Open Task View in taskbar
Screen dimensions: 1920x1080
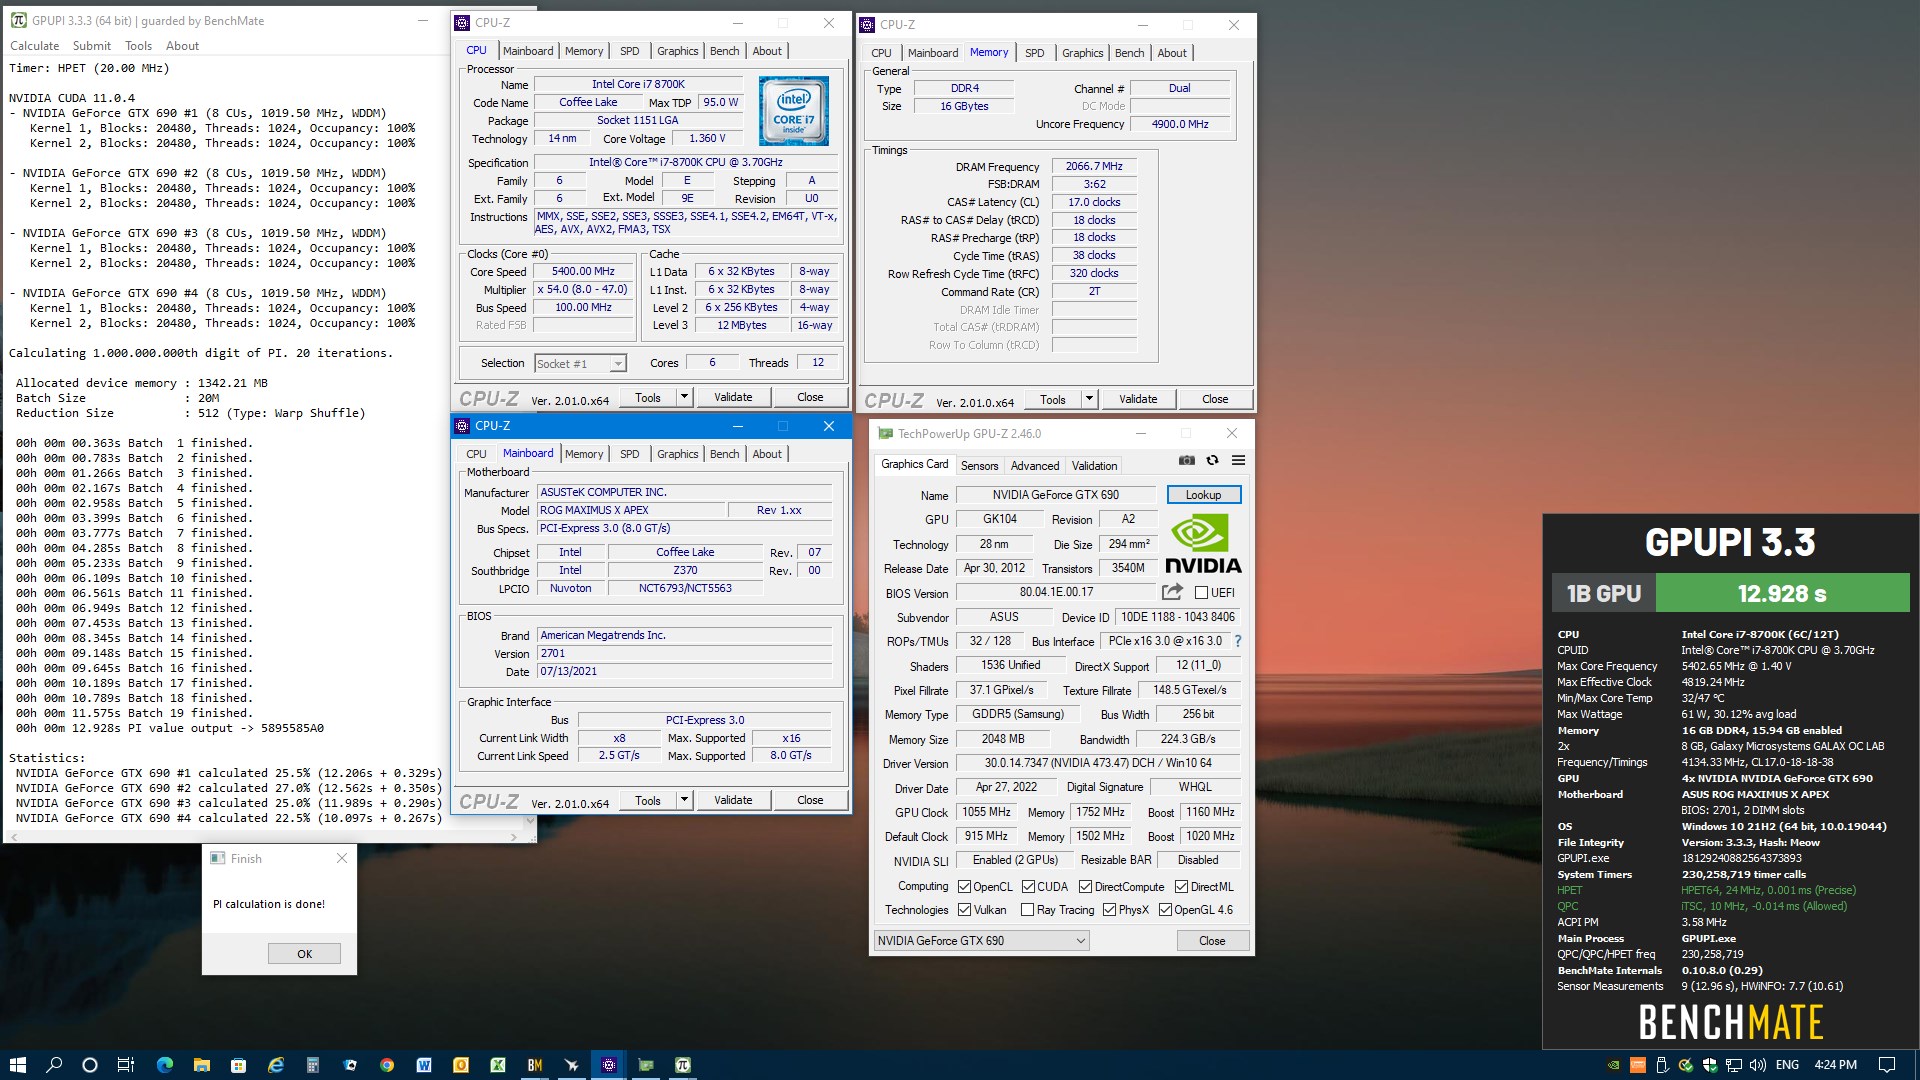pos(126,1065)
